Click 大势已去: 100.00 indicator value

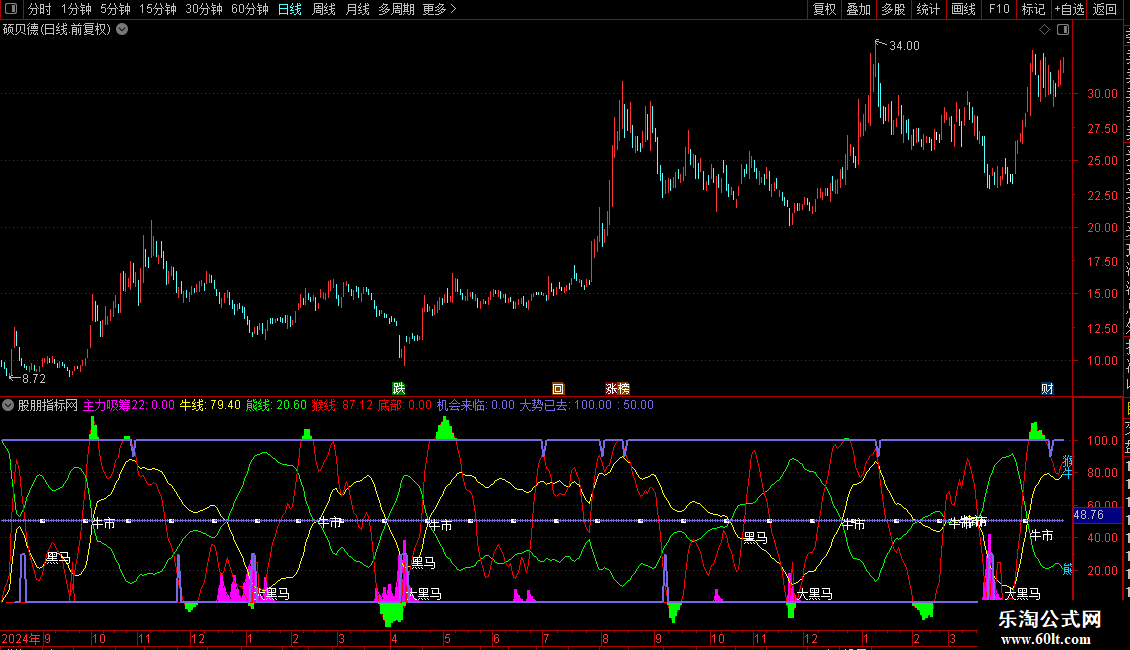coord(566,405)
